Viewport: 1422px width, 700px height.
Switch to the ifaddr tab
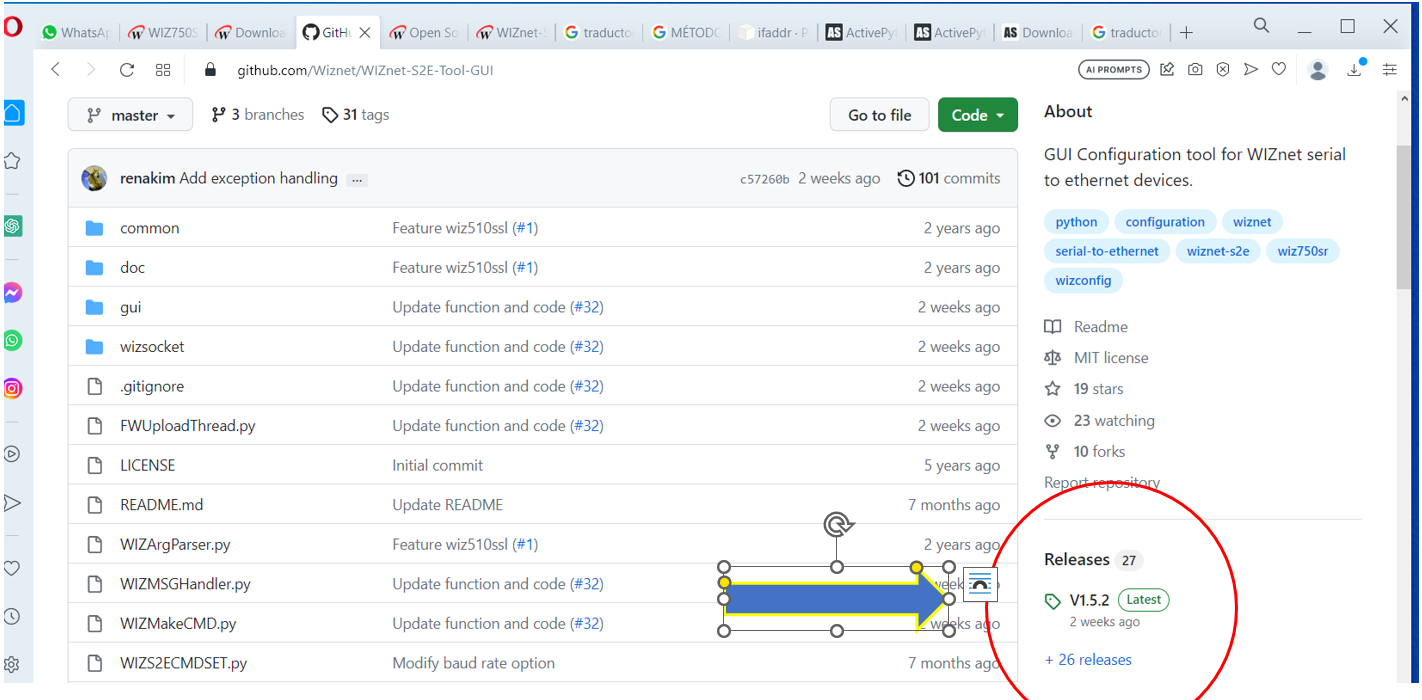[773, 33]
